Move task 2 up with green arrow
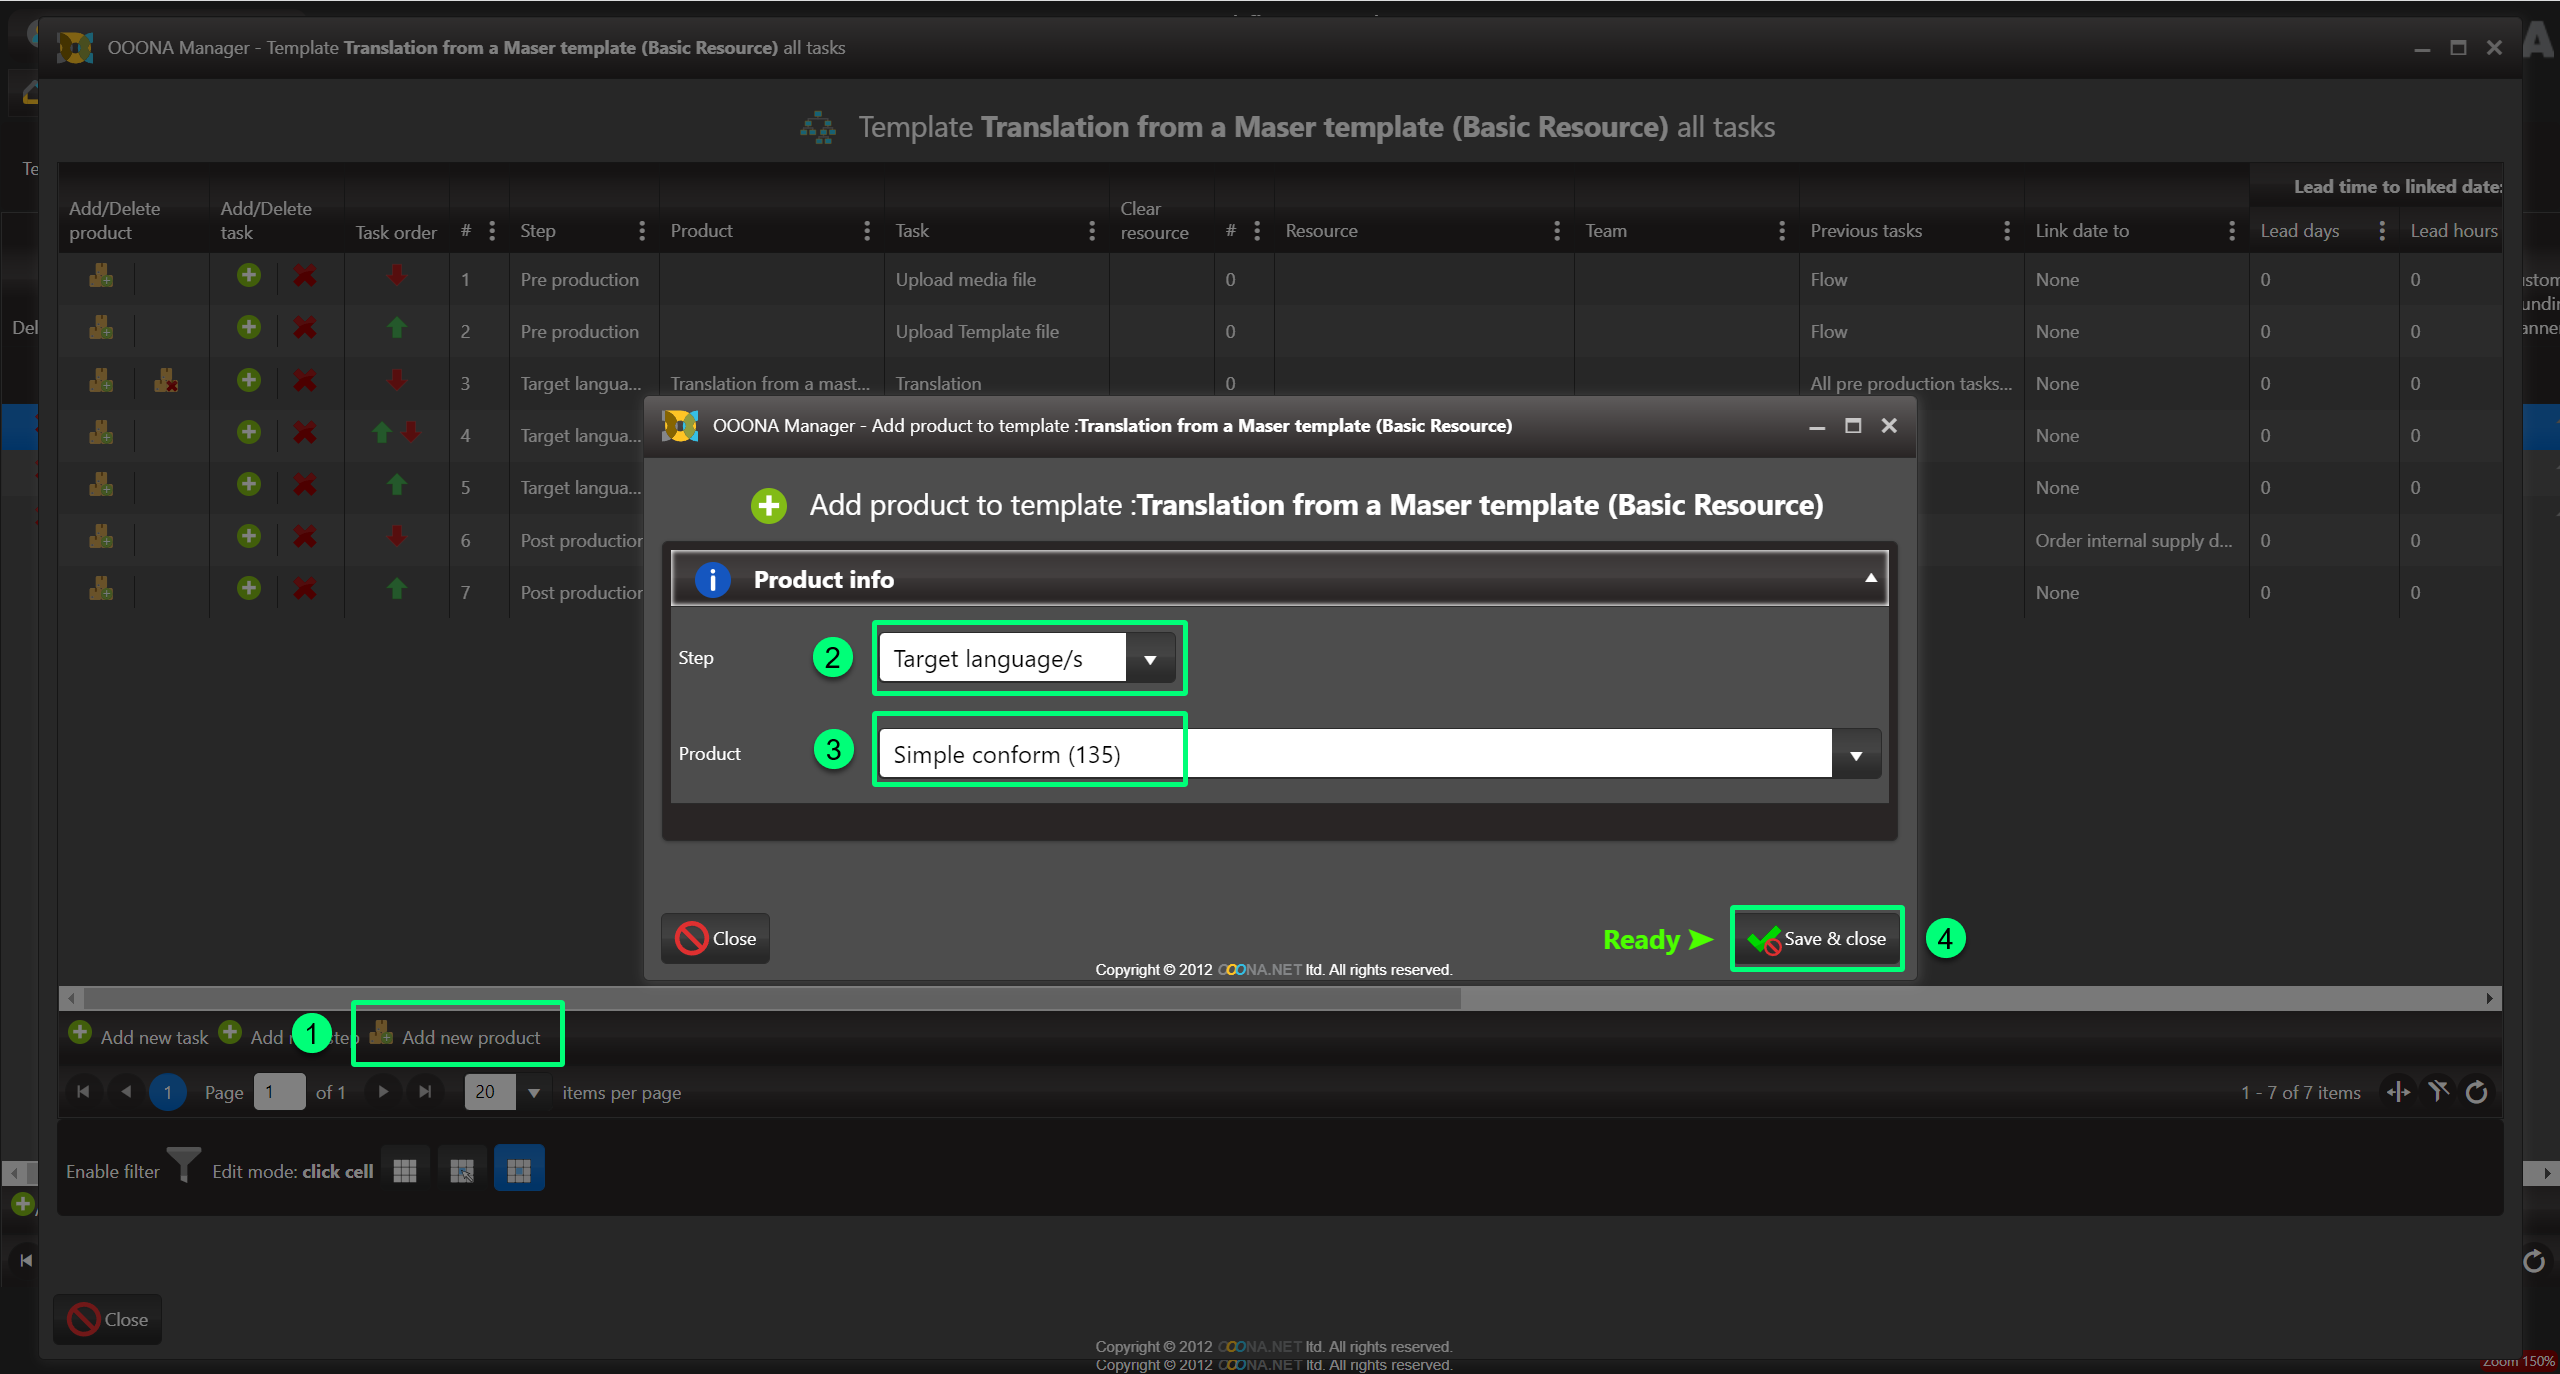2560x1374 pixels. click(x=397, y=328)
